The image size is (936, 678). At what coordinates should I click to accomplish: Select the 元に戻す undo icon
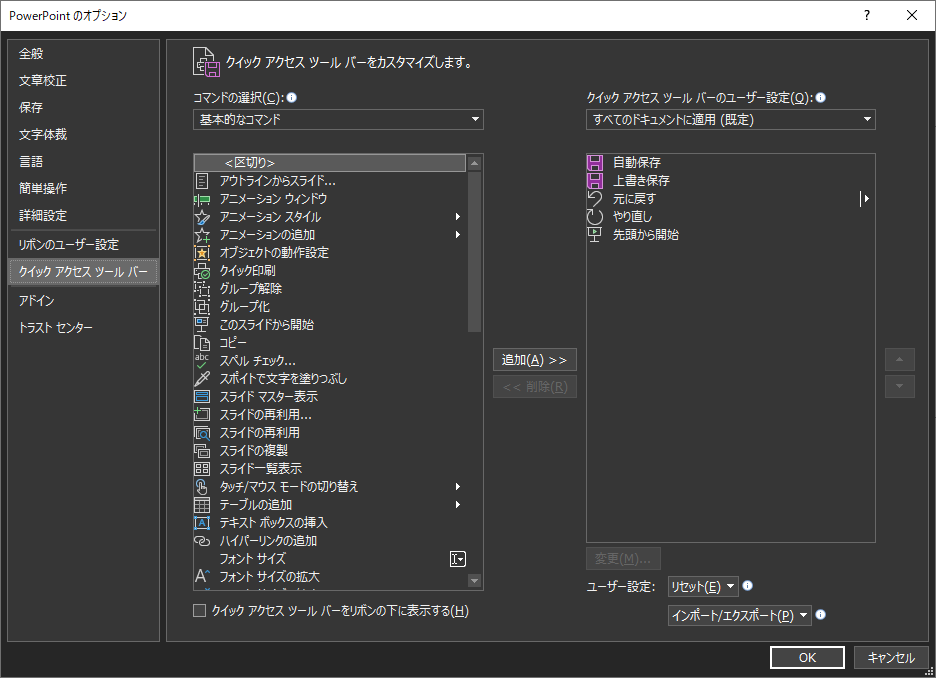pos(595,198)
